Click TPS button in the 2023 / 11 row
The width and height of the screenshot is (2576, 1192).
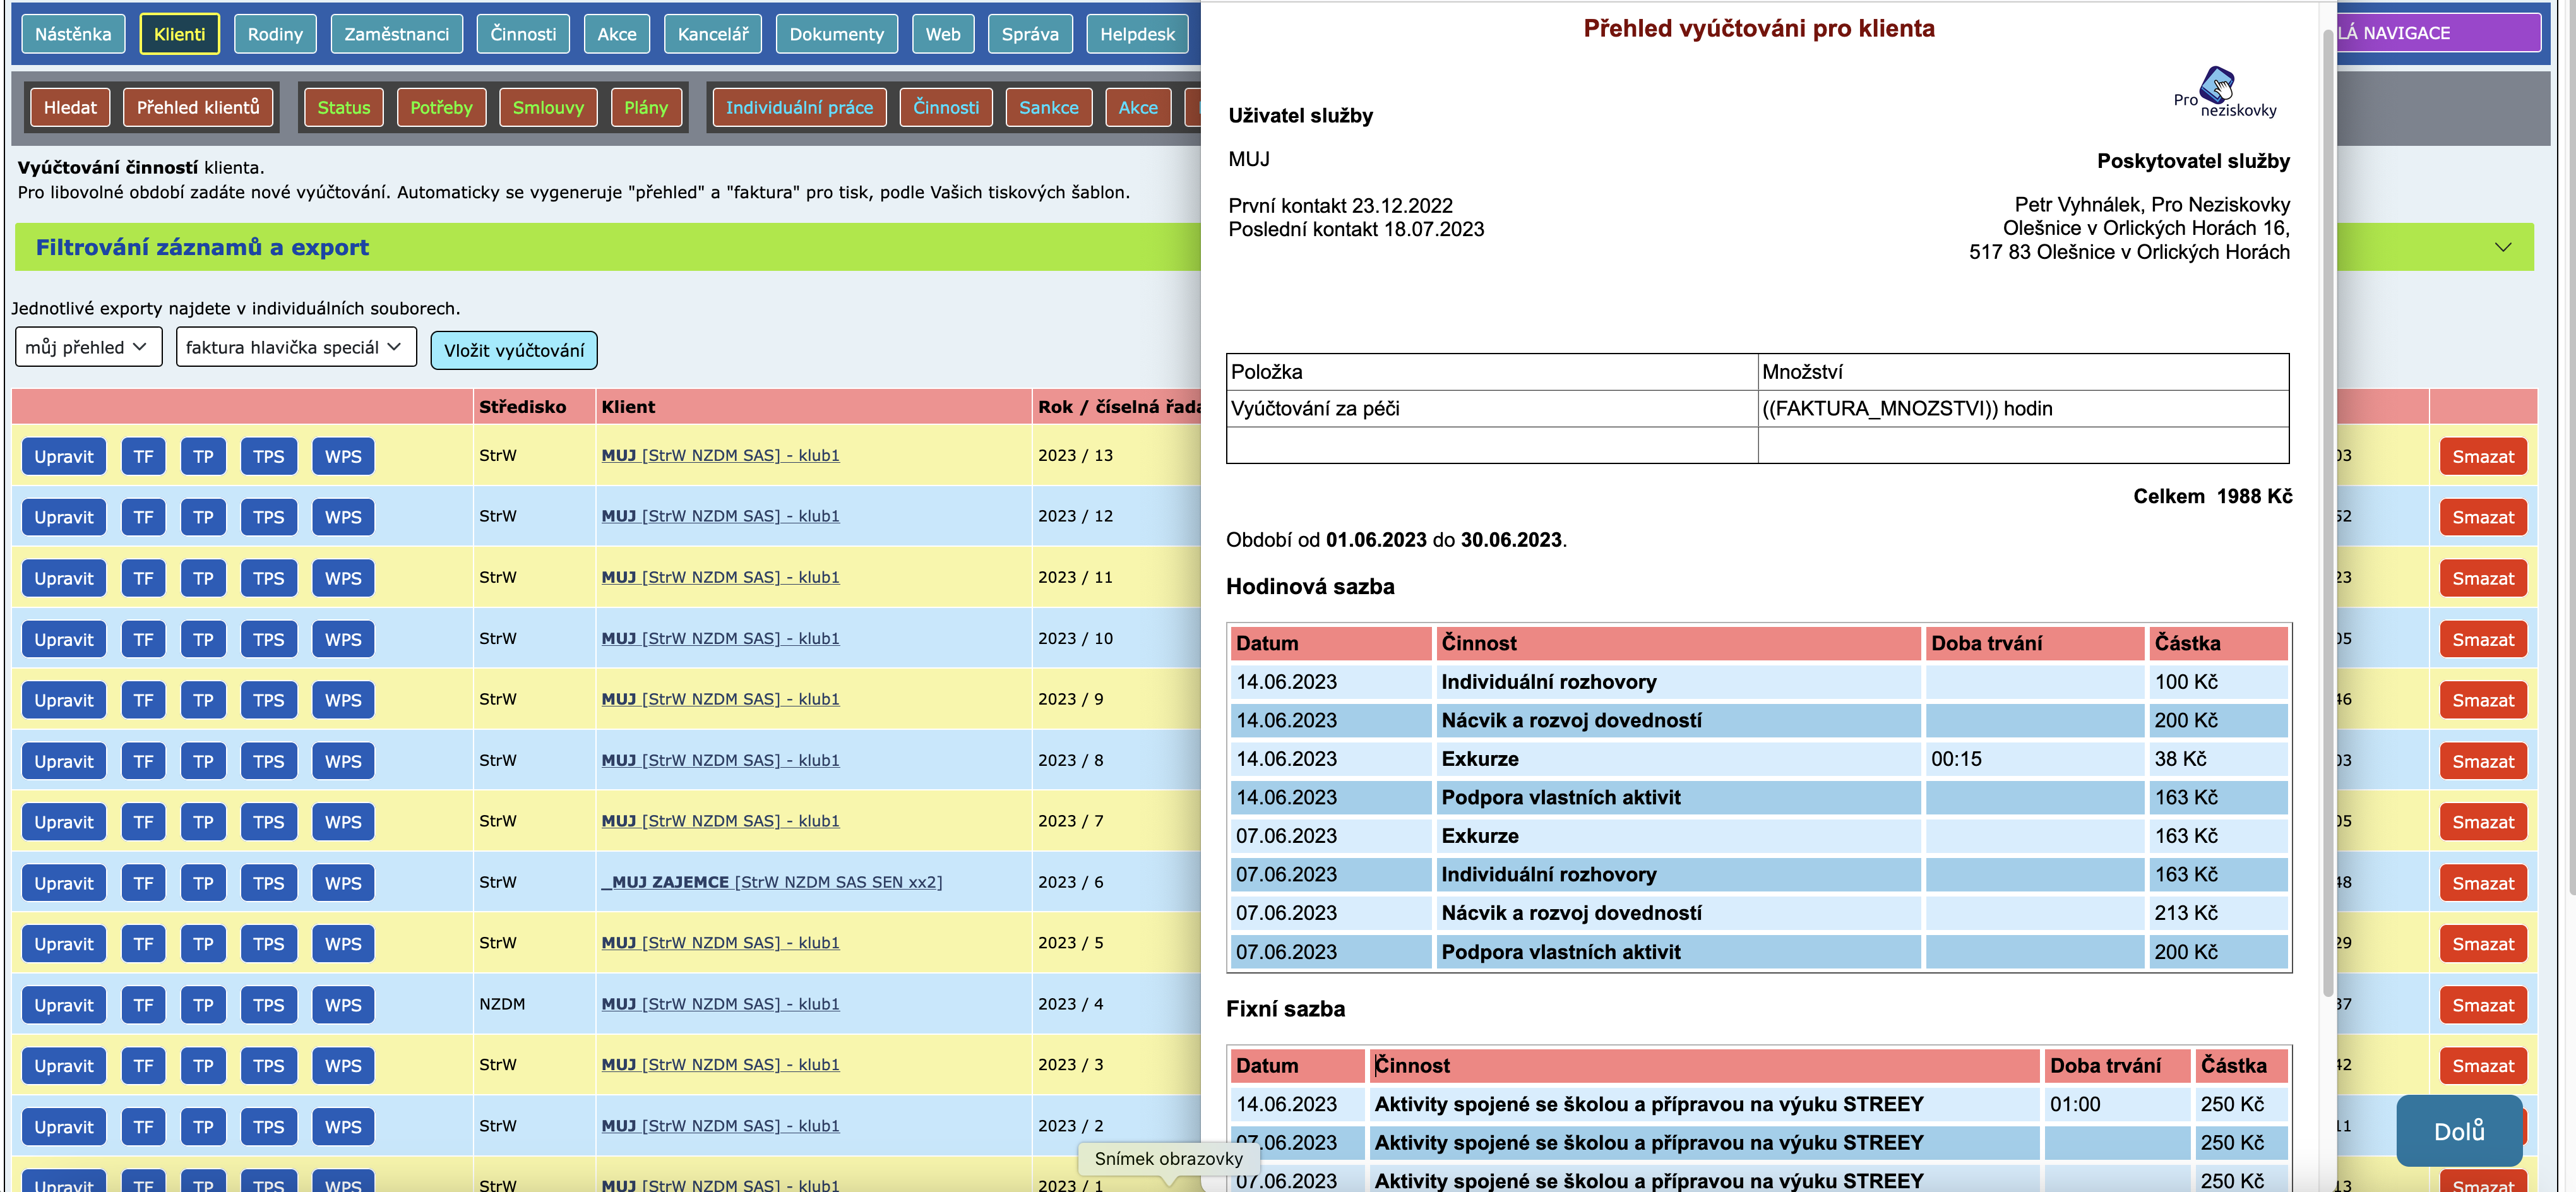(x=268, y=578)
